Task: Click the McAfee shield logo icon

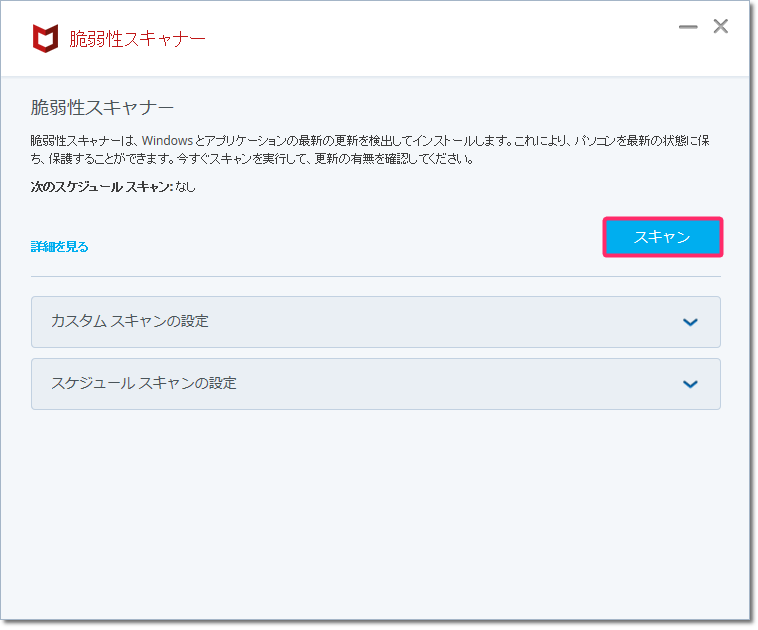Action: tap(45, 38)
